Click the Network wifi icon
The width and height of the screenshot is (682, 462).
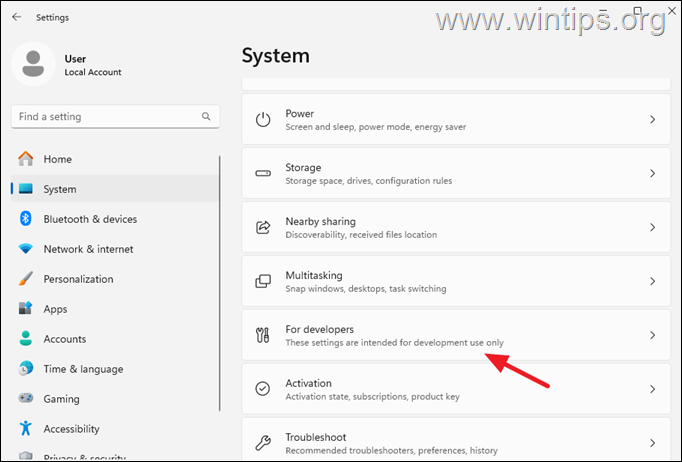(26, 249)
